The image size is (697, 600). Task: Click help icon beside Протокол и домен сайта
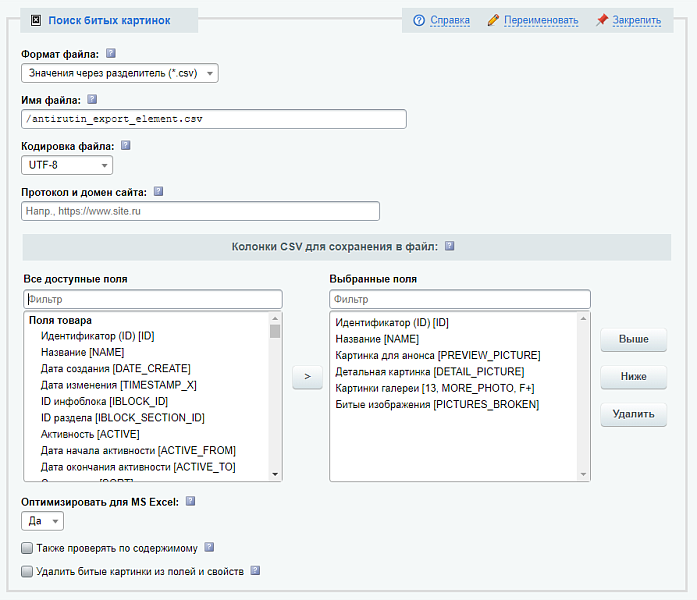[158, 191]
